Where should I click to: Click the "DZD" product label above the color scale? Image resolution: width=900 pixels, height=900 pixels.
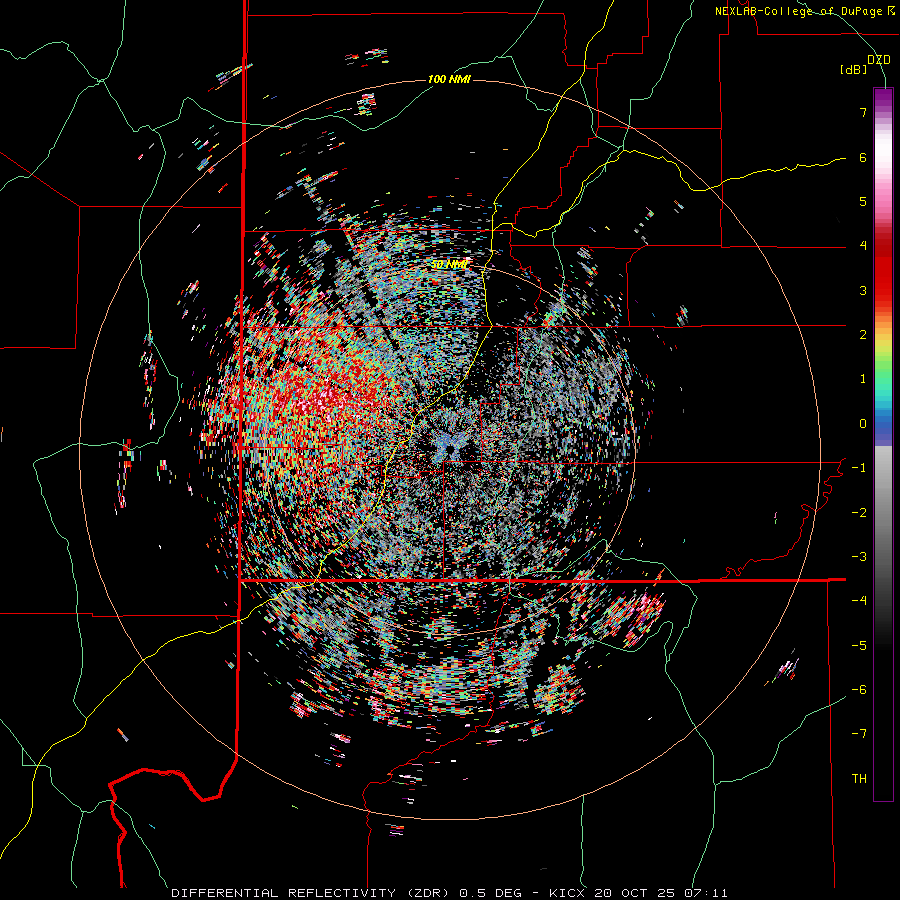tap(879, 60)
